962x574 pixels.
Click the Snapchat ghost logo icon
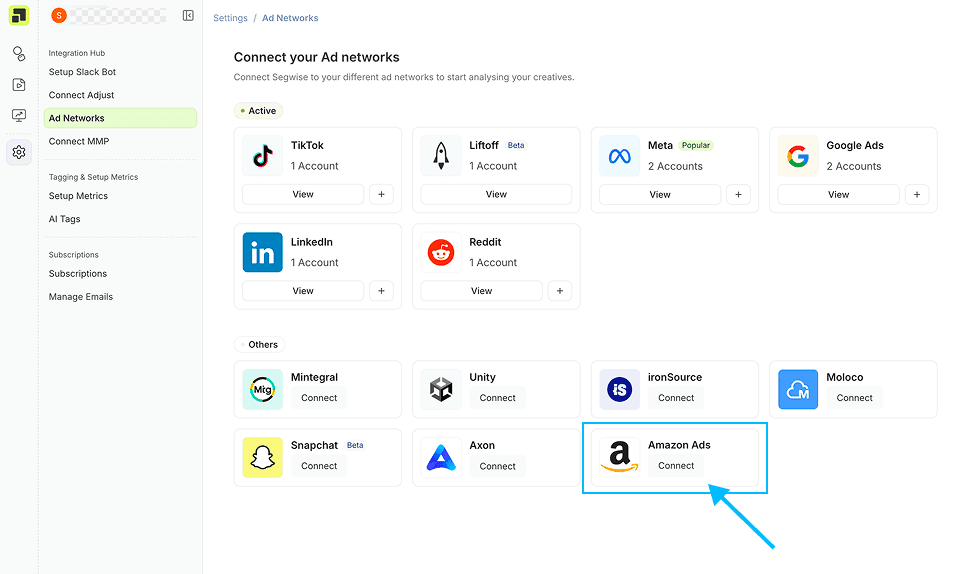point(263,457)
